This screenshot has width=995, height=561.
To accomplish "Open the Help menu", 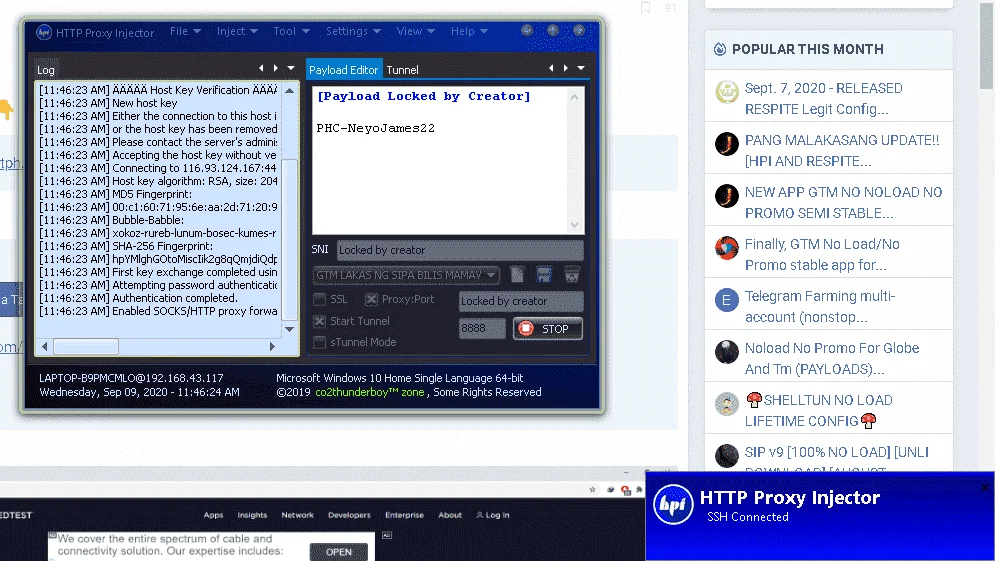I will pos(469,30).
